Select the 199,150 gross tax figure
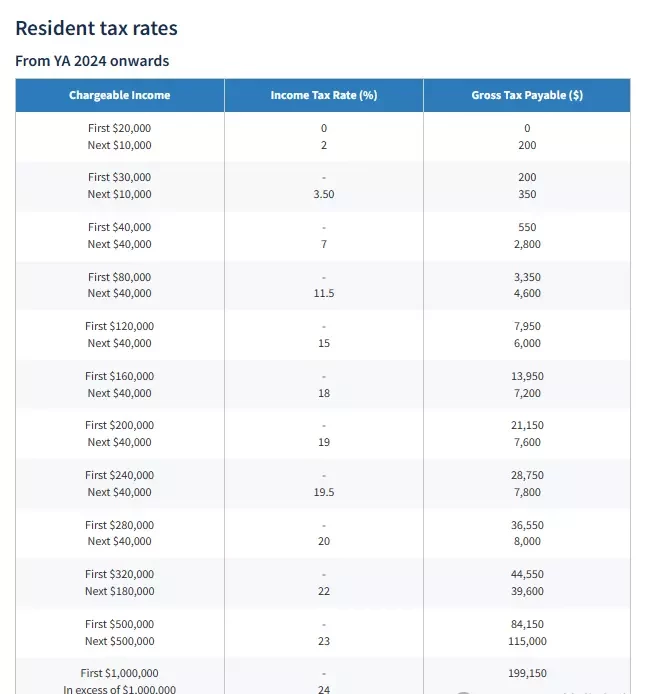Image resolution: width=657 pixels, height=694 pixels. point(527,673)
